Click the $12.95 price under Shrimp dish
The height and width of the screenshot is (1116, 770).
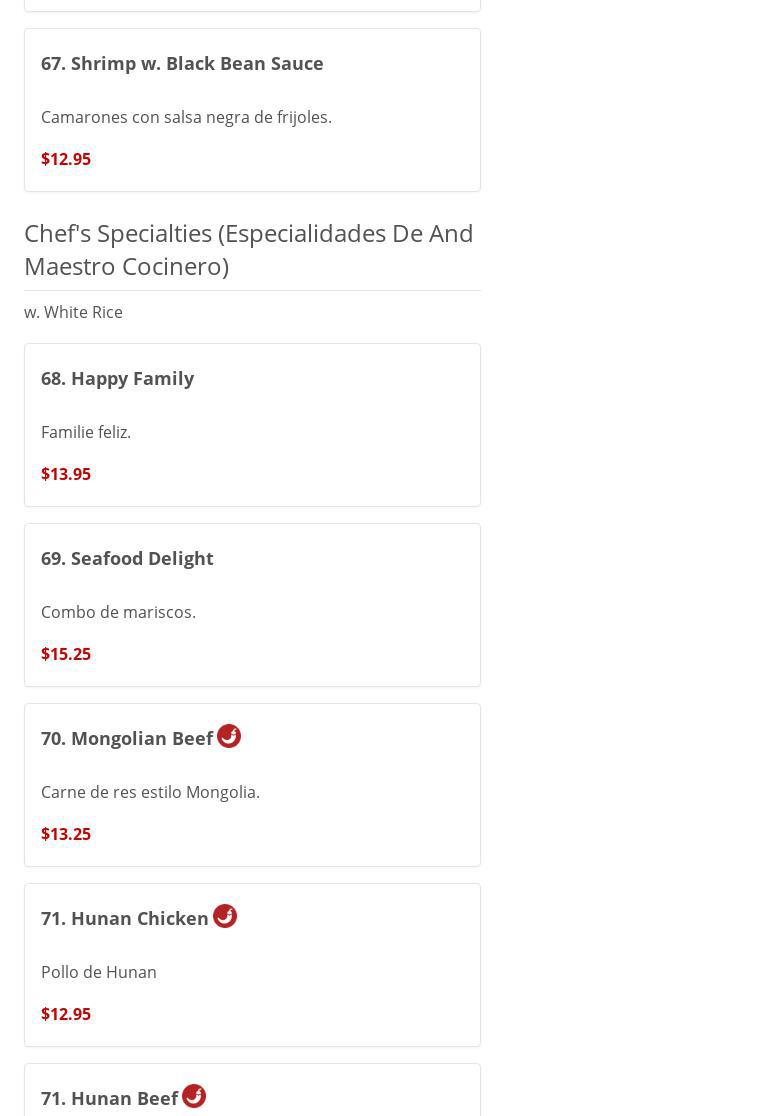[66, 159]
